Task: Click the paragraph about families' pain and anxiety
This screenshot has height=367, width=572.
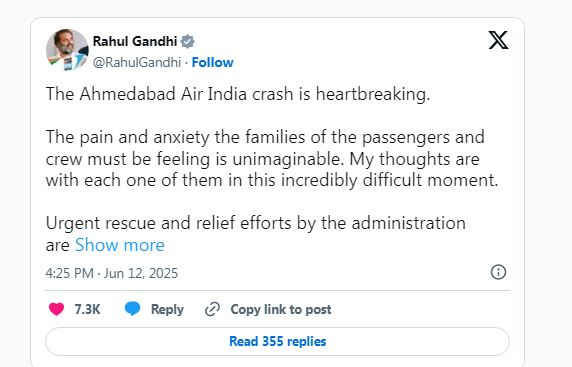Action: pyautogui.click(x=272, y=159)
